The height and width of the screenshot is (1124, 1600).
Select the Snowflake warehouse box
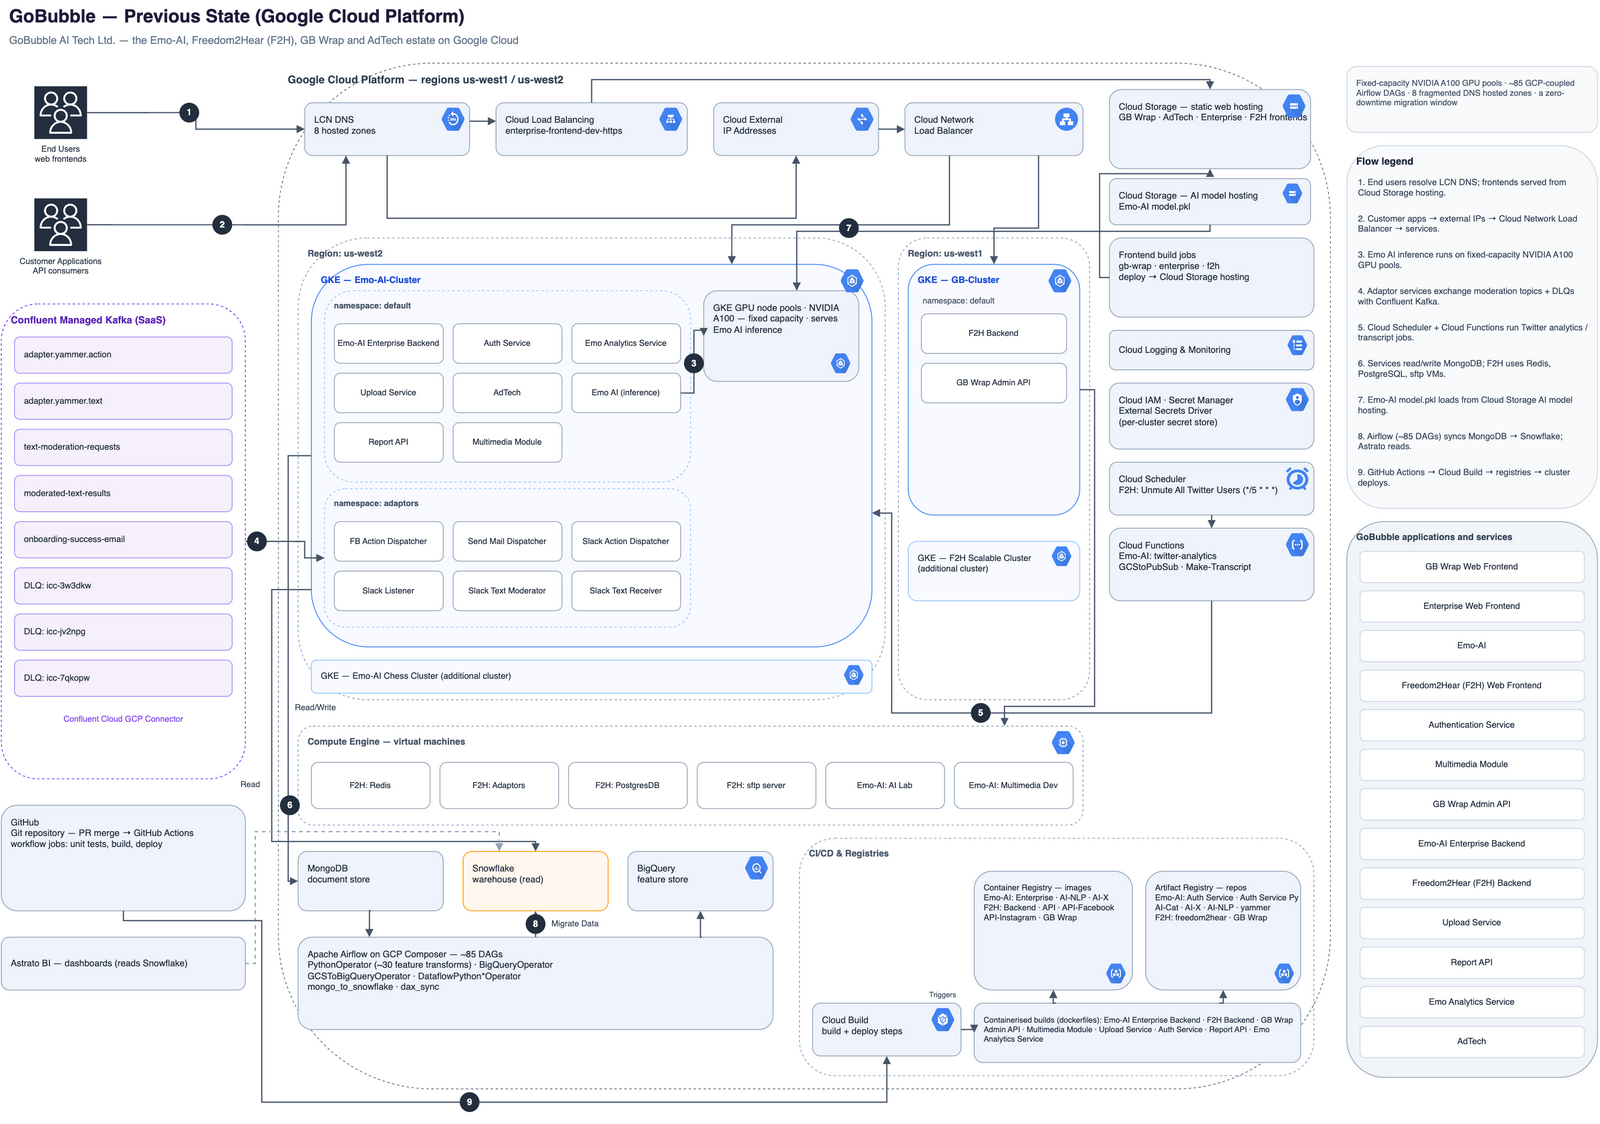[x=535, y=881]
